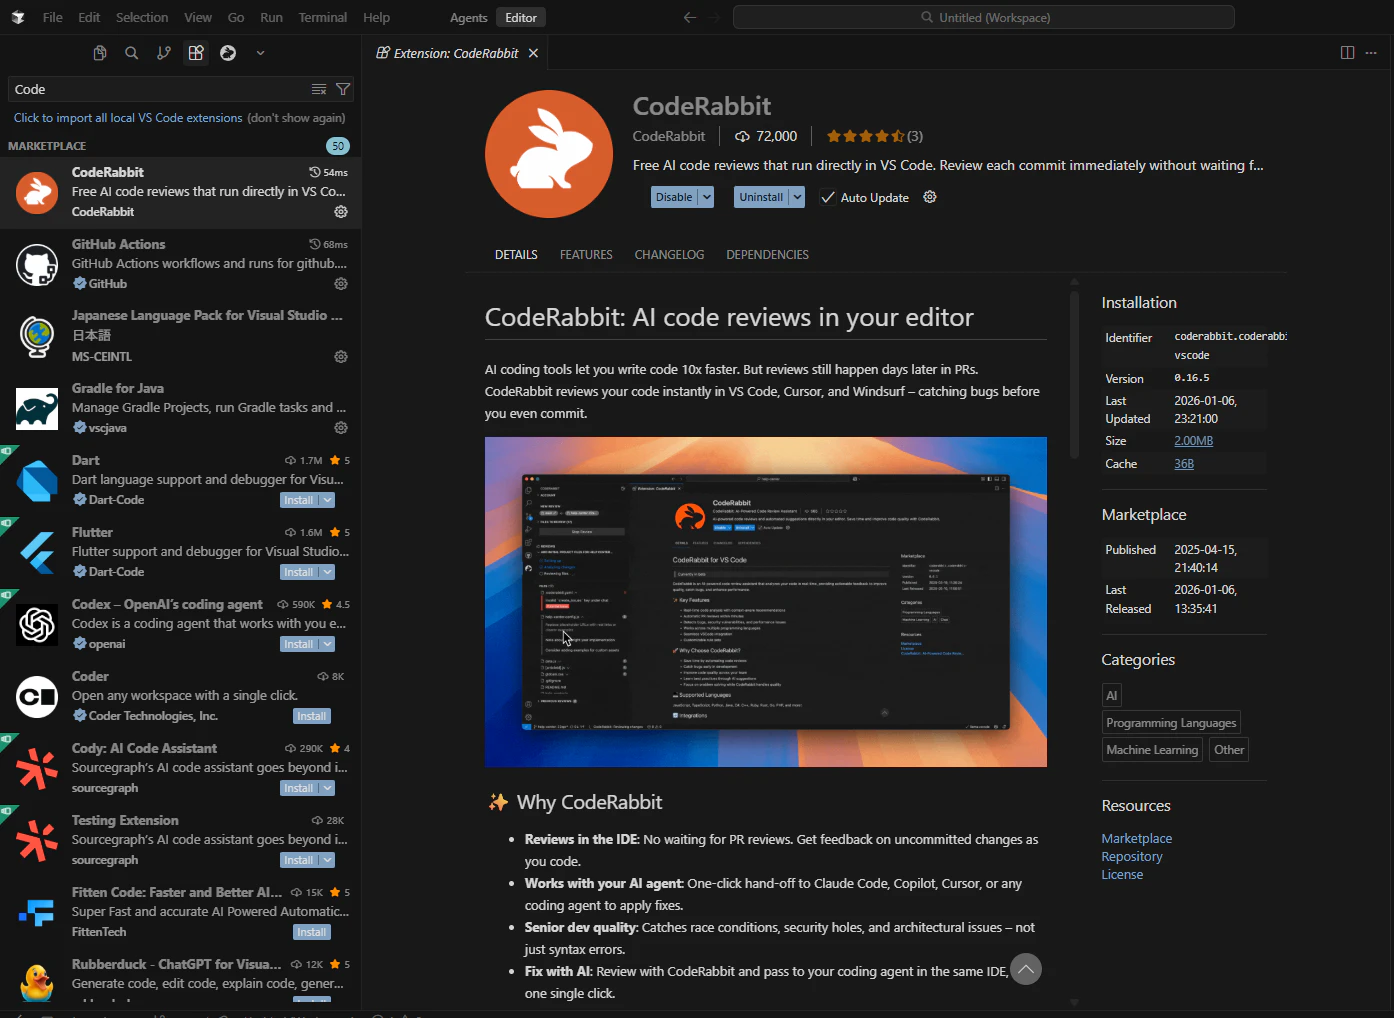The width and height of the screenshot is (1394, 1018).
Task: Split the editor to the right
Action: coord(1347,53)
